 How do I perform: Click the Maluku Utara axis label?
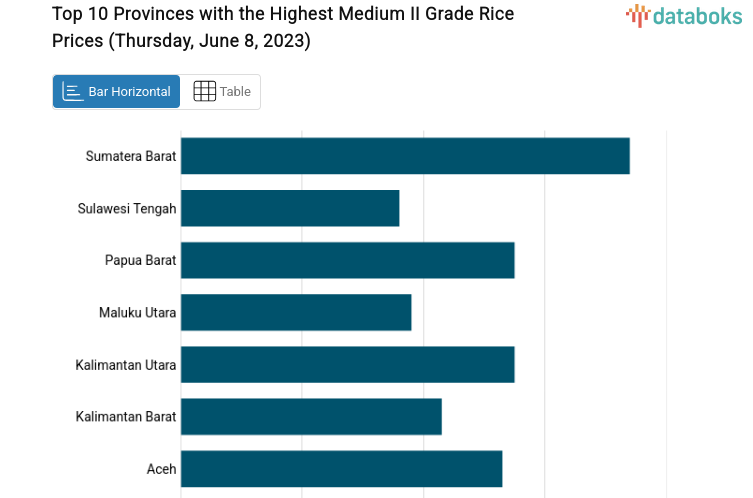click(x=138, y=312)
